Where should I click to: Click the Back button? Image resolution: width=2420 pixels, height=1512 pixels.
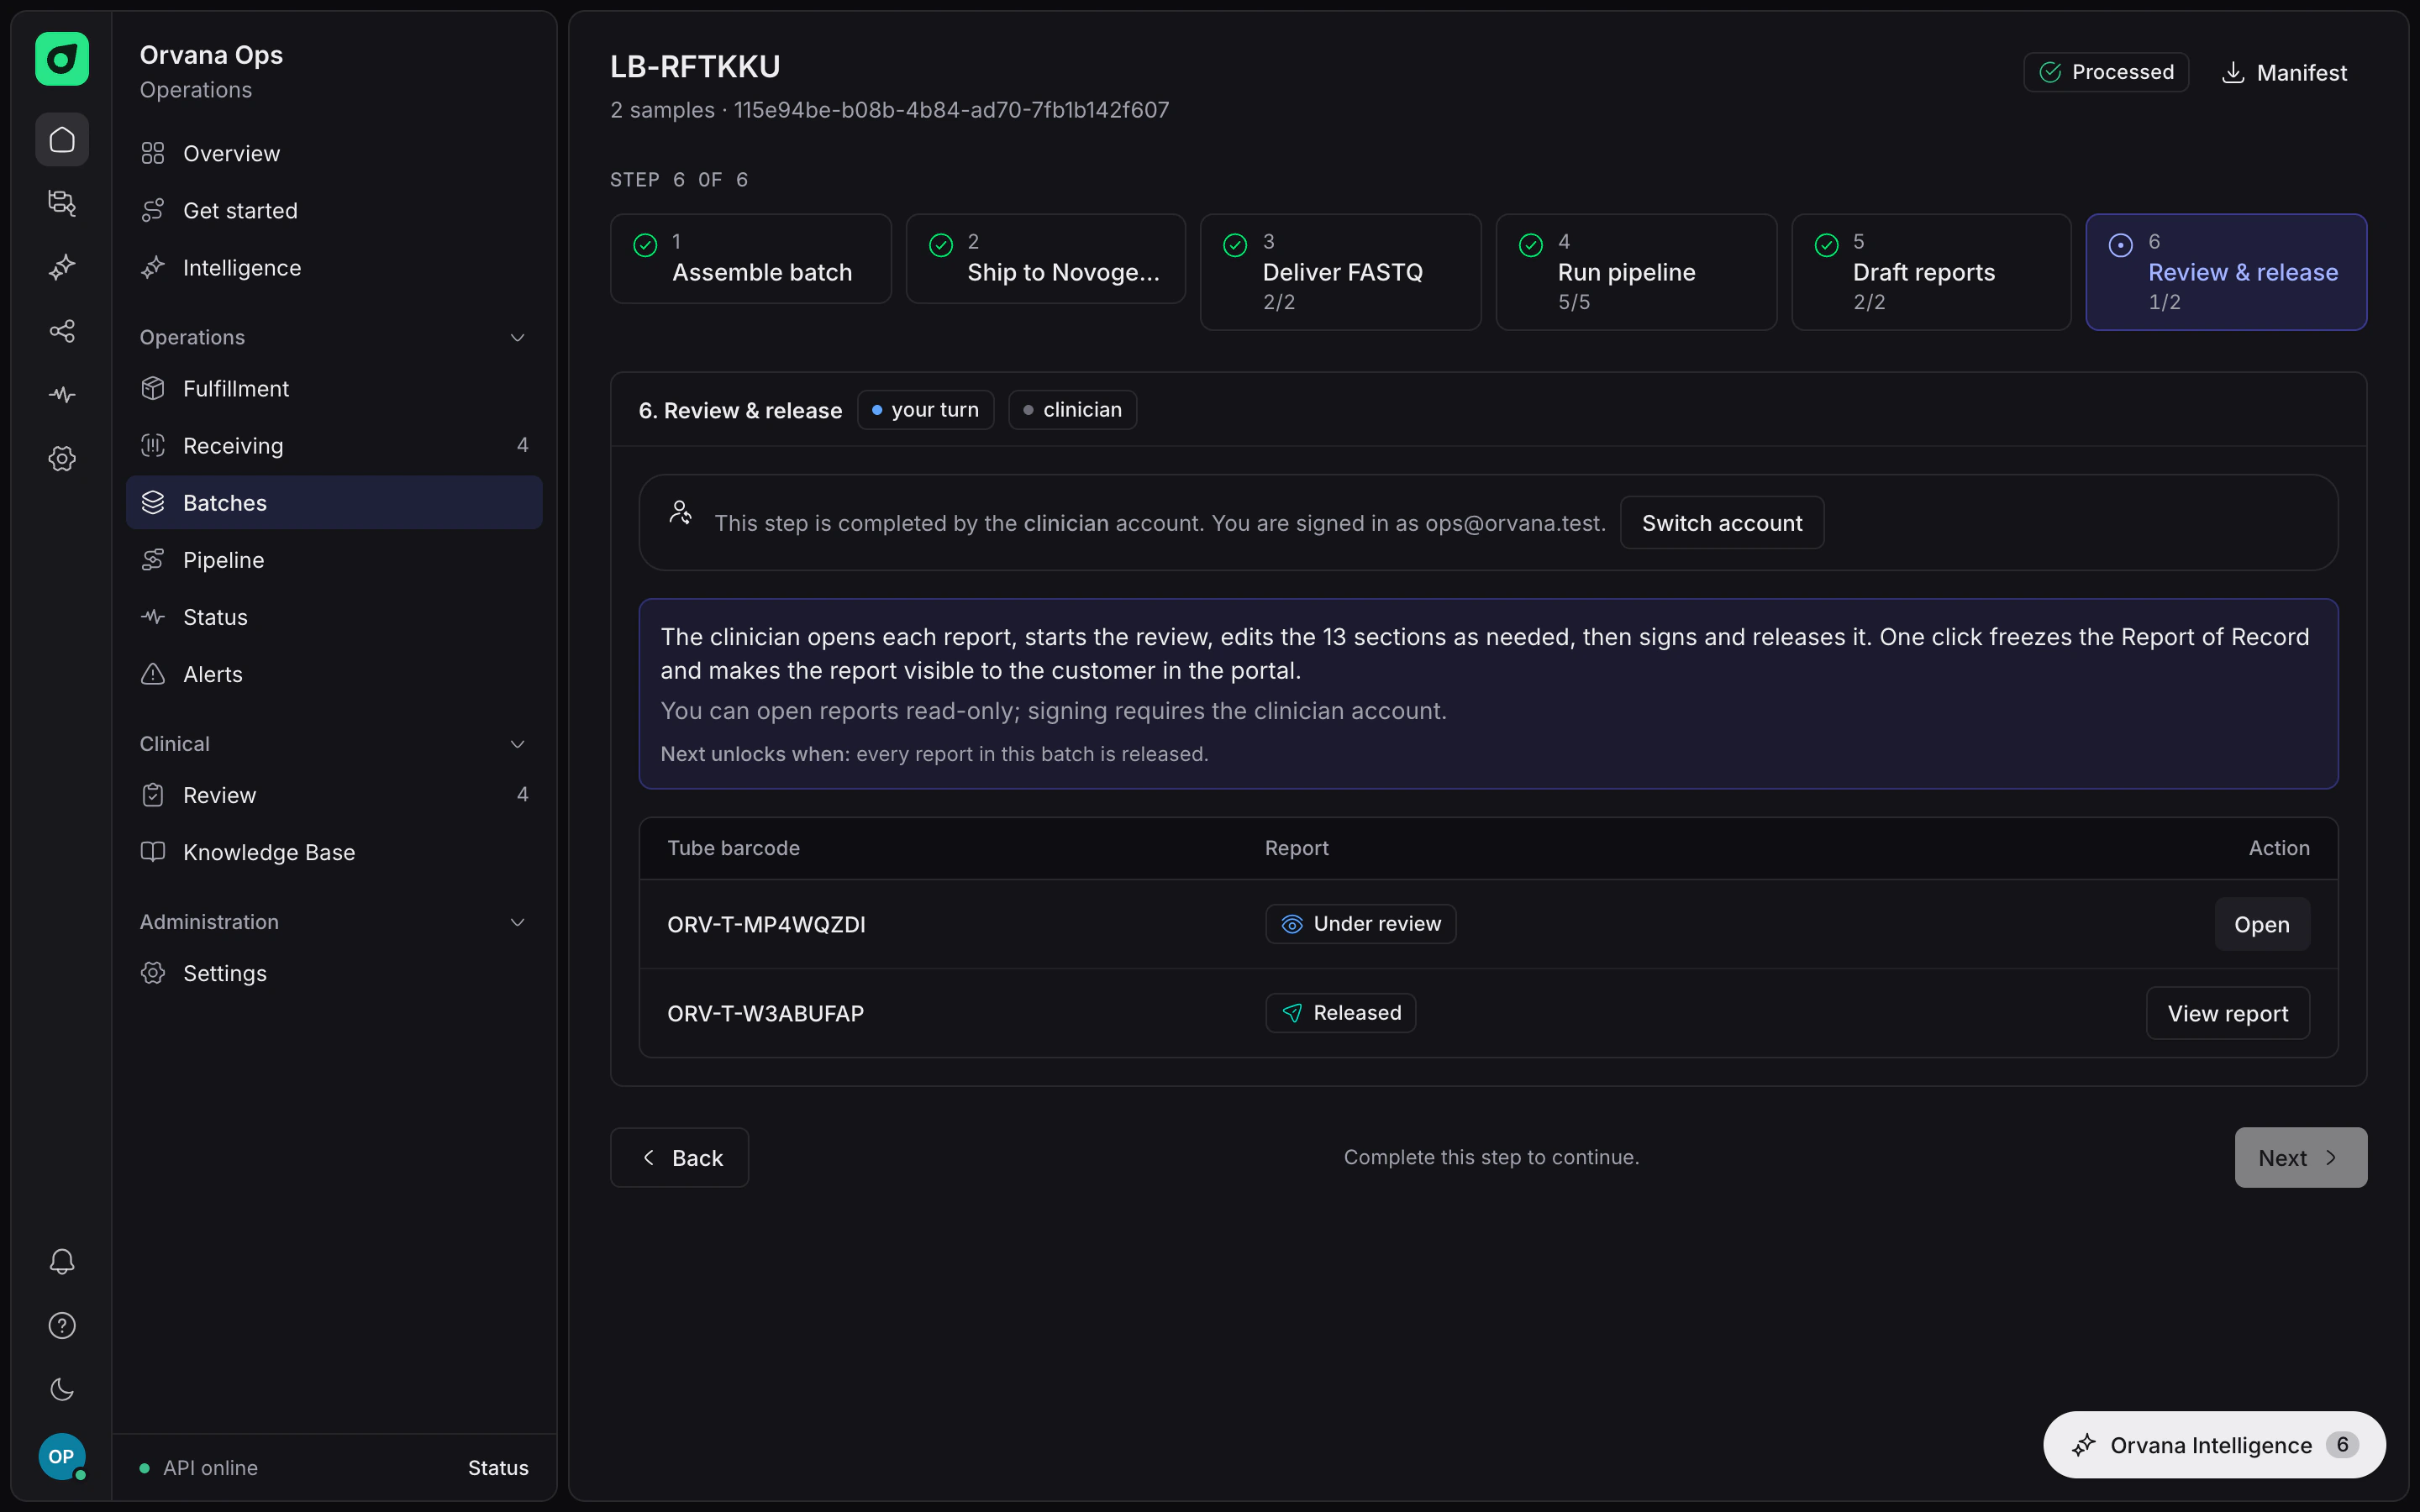coord(679,1157)
